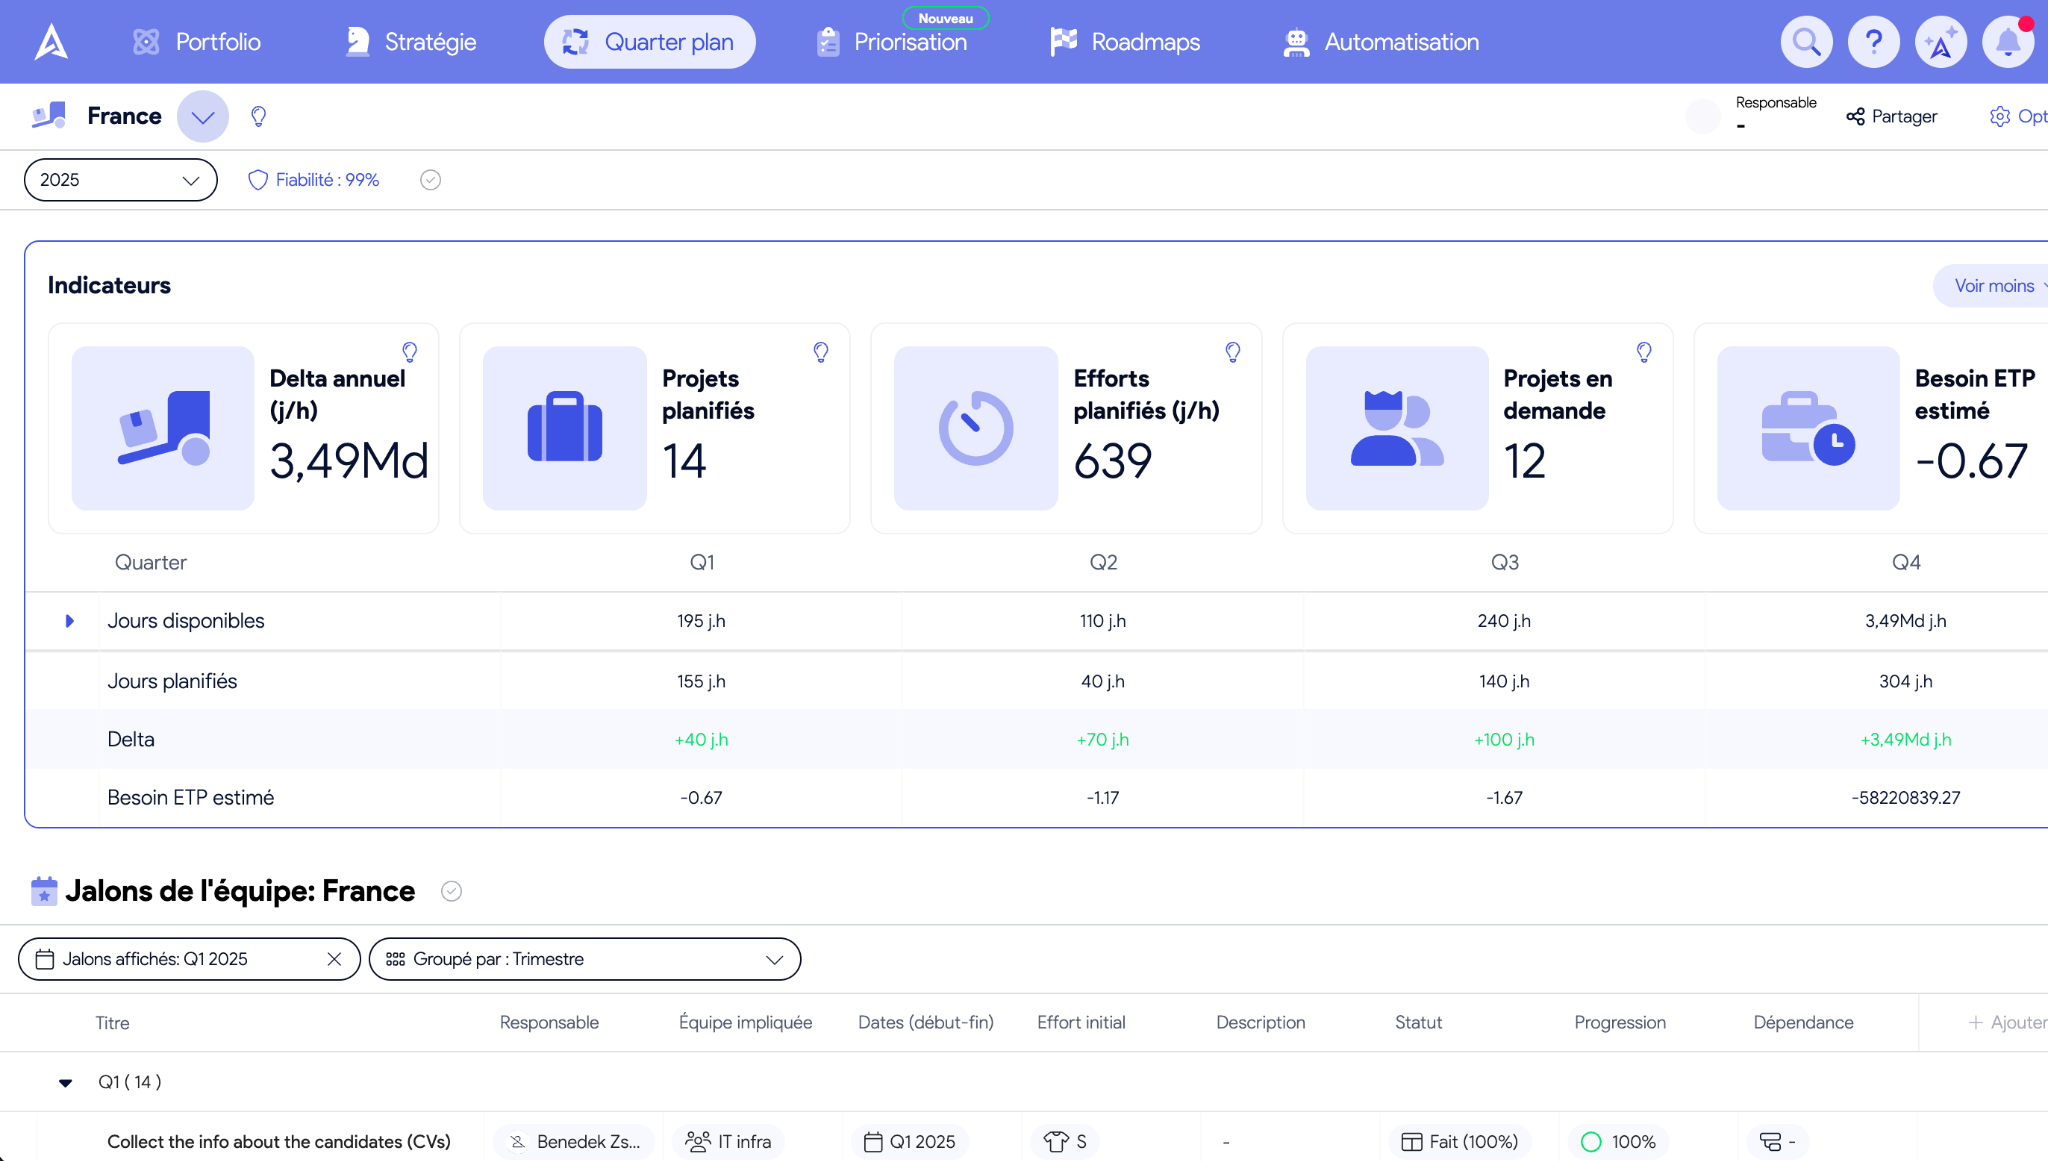Screen dimensions: 2048x1161
Task: Expand the Jours disponibles row
Action: [x=69, y=621]
